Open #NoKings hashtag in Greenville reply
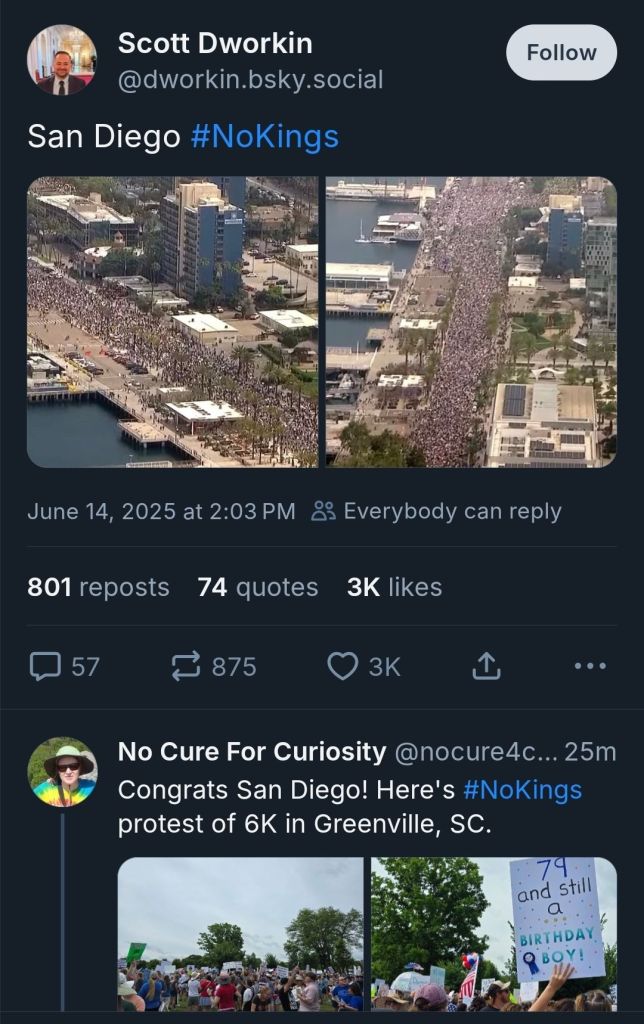This screenshot has height=1024, width=644. tap(522, 789)
